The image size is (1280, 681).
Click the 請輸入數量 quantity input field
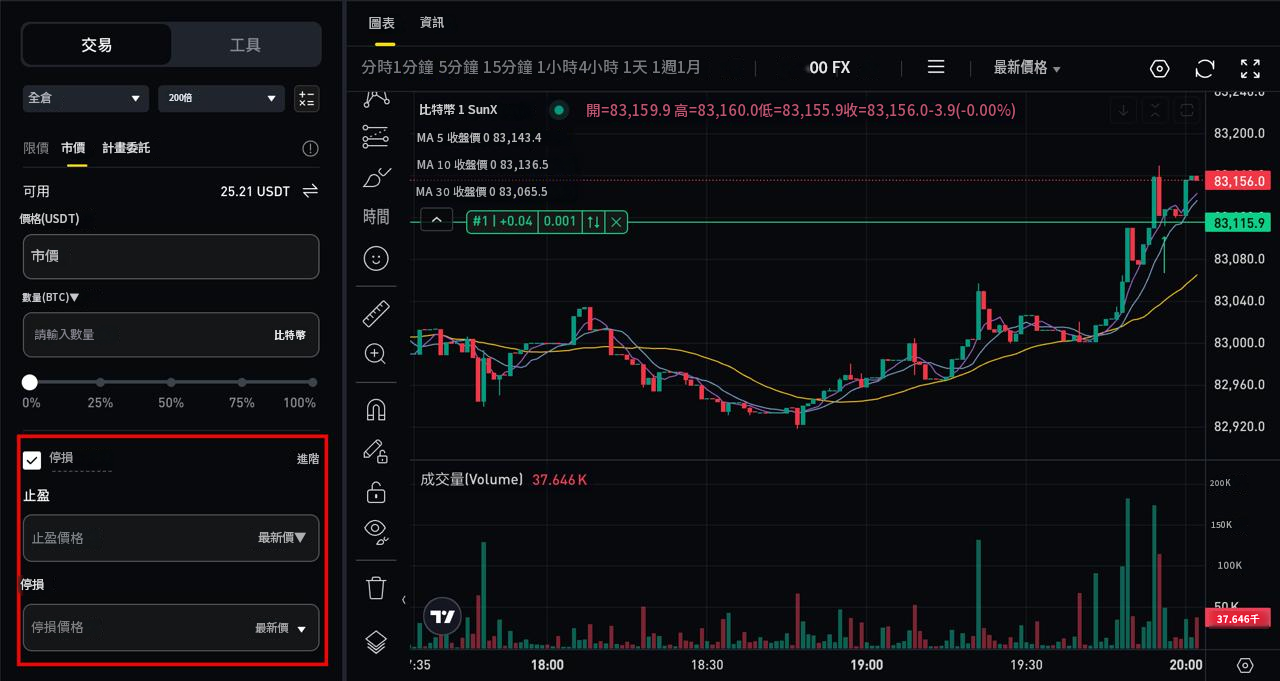[x=171, y=335]
